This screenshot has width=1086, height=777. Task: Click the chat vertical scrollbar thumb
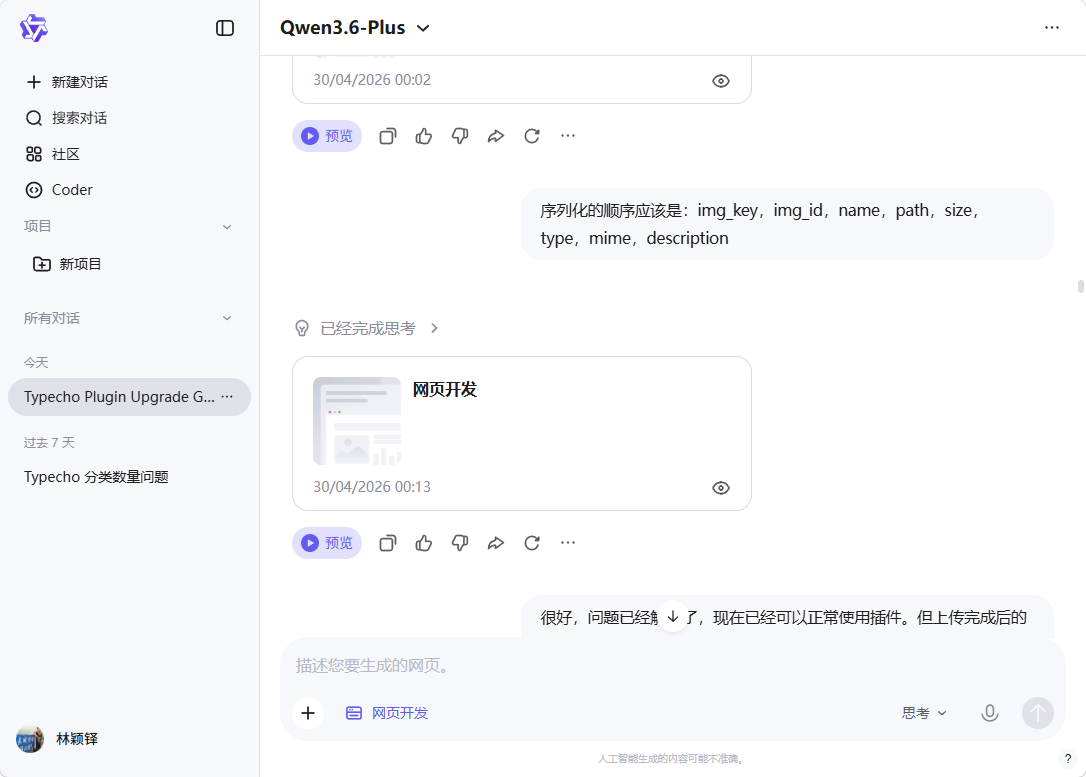1080,287
